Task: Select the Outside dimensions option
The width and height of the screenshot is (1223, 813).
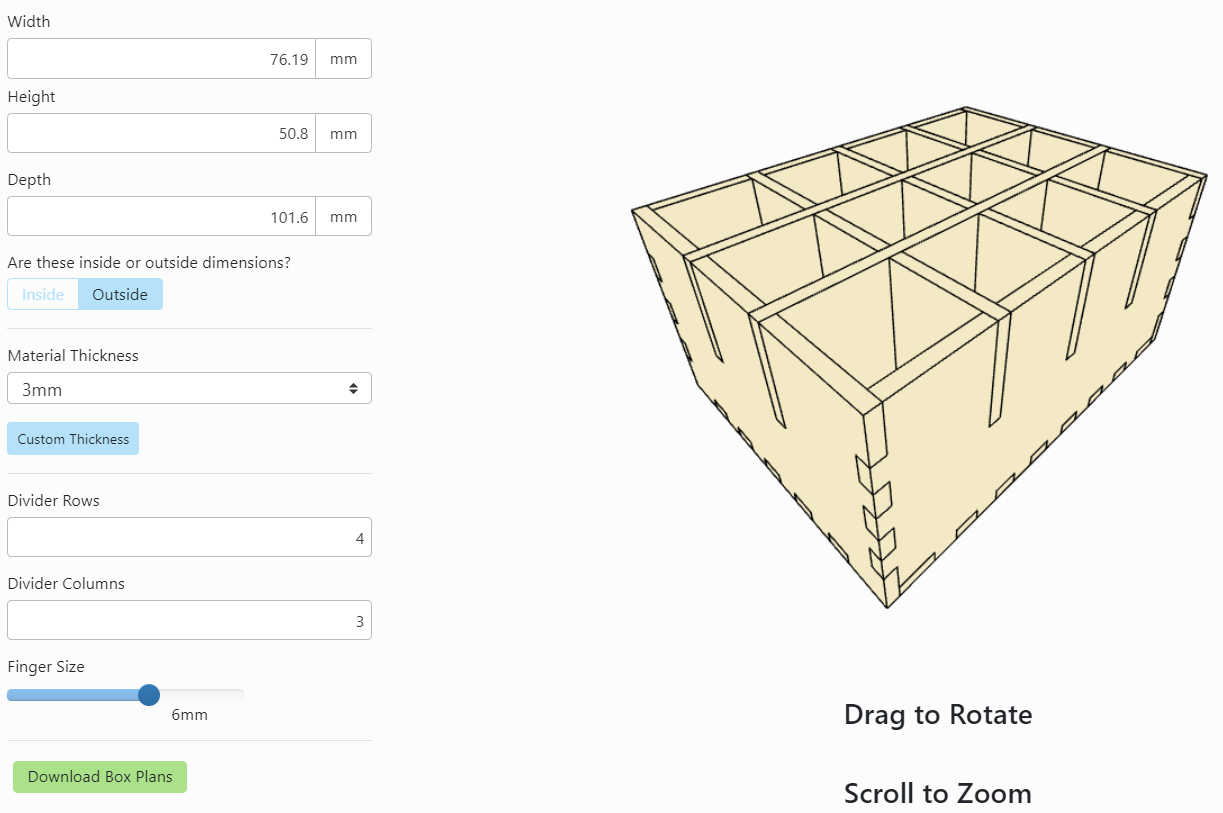Action: coord(120,295)
